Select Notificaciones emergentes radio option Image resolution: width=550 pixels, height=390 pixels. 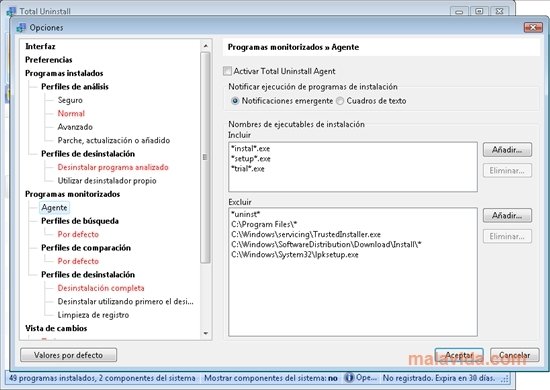(235, 101)
